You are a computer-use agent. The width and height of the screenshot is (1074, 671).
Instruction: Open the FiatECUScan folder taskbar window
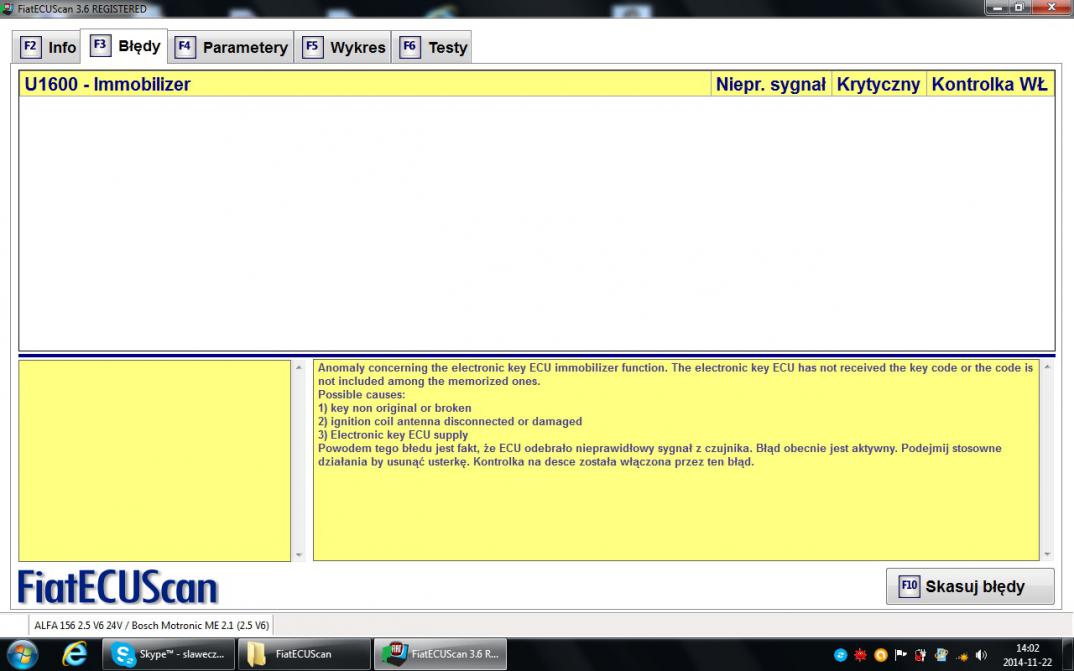pos(304,654)
